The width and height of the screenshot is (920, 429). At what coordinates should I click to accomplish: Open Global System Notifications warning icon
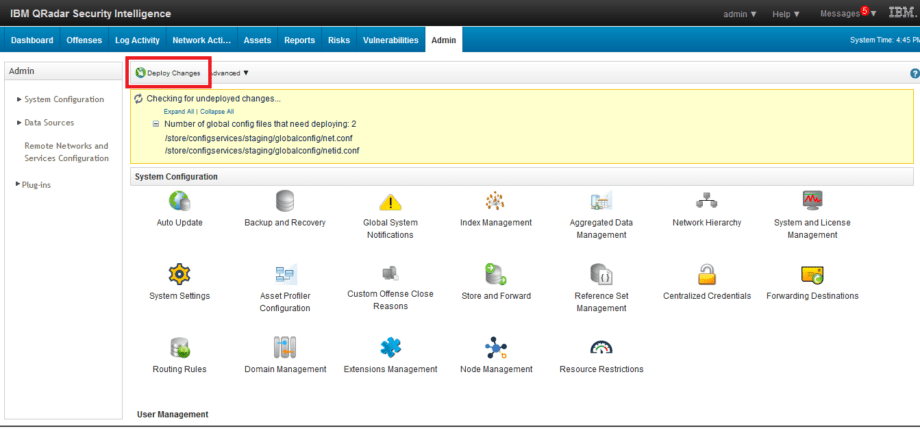click(390, 201)
